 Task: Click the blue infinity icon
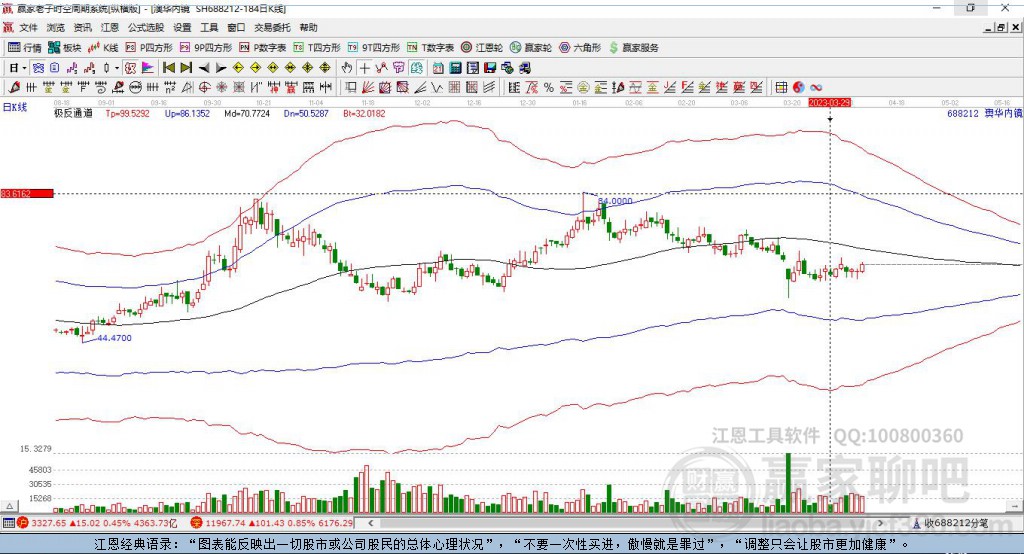click(816, 87)
